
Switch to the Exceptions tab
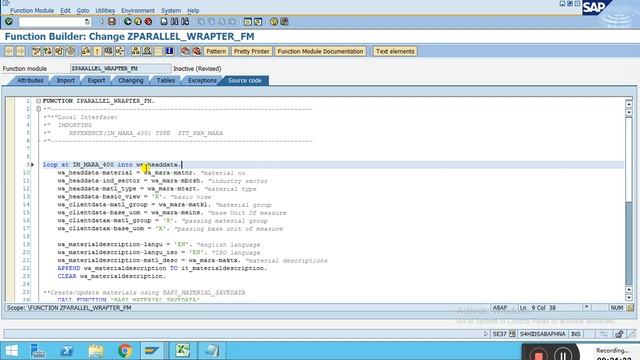[x=202, y=80]
